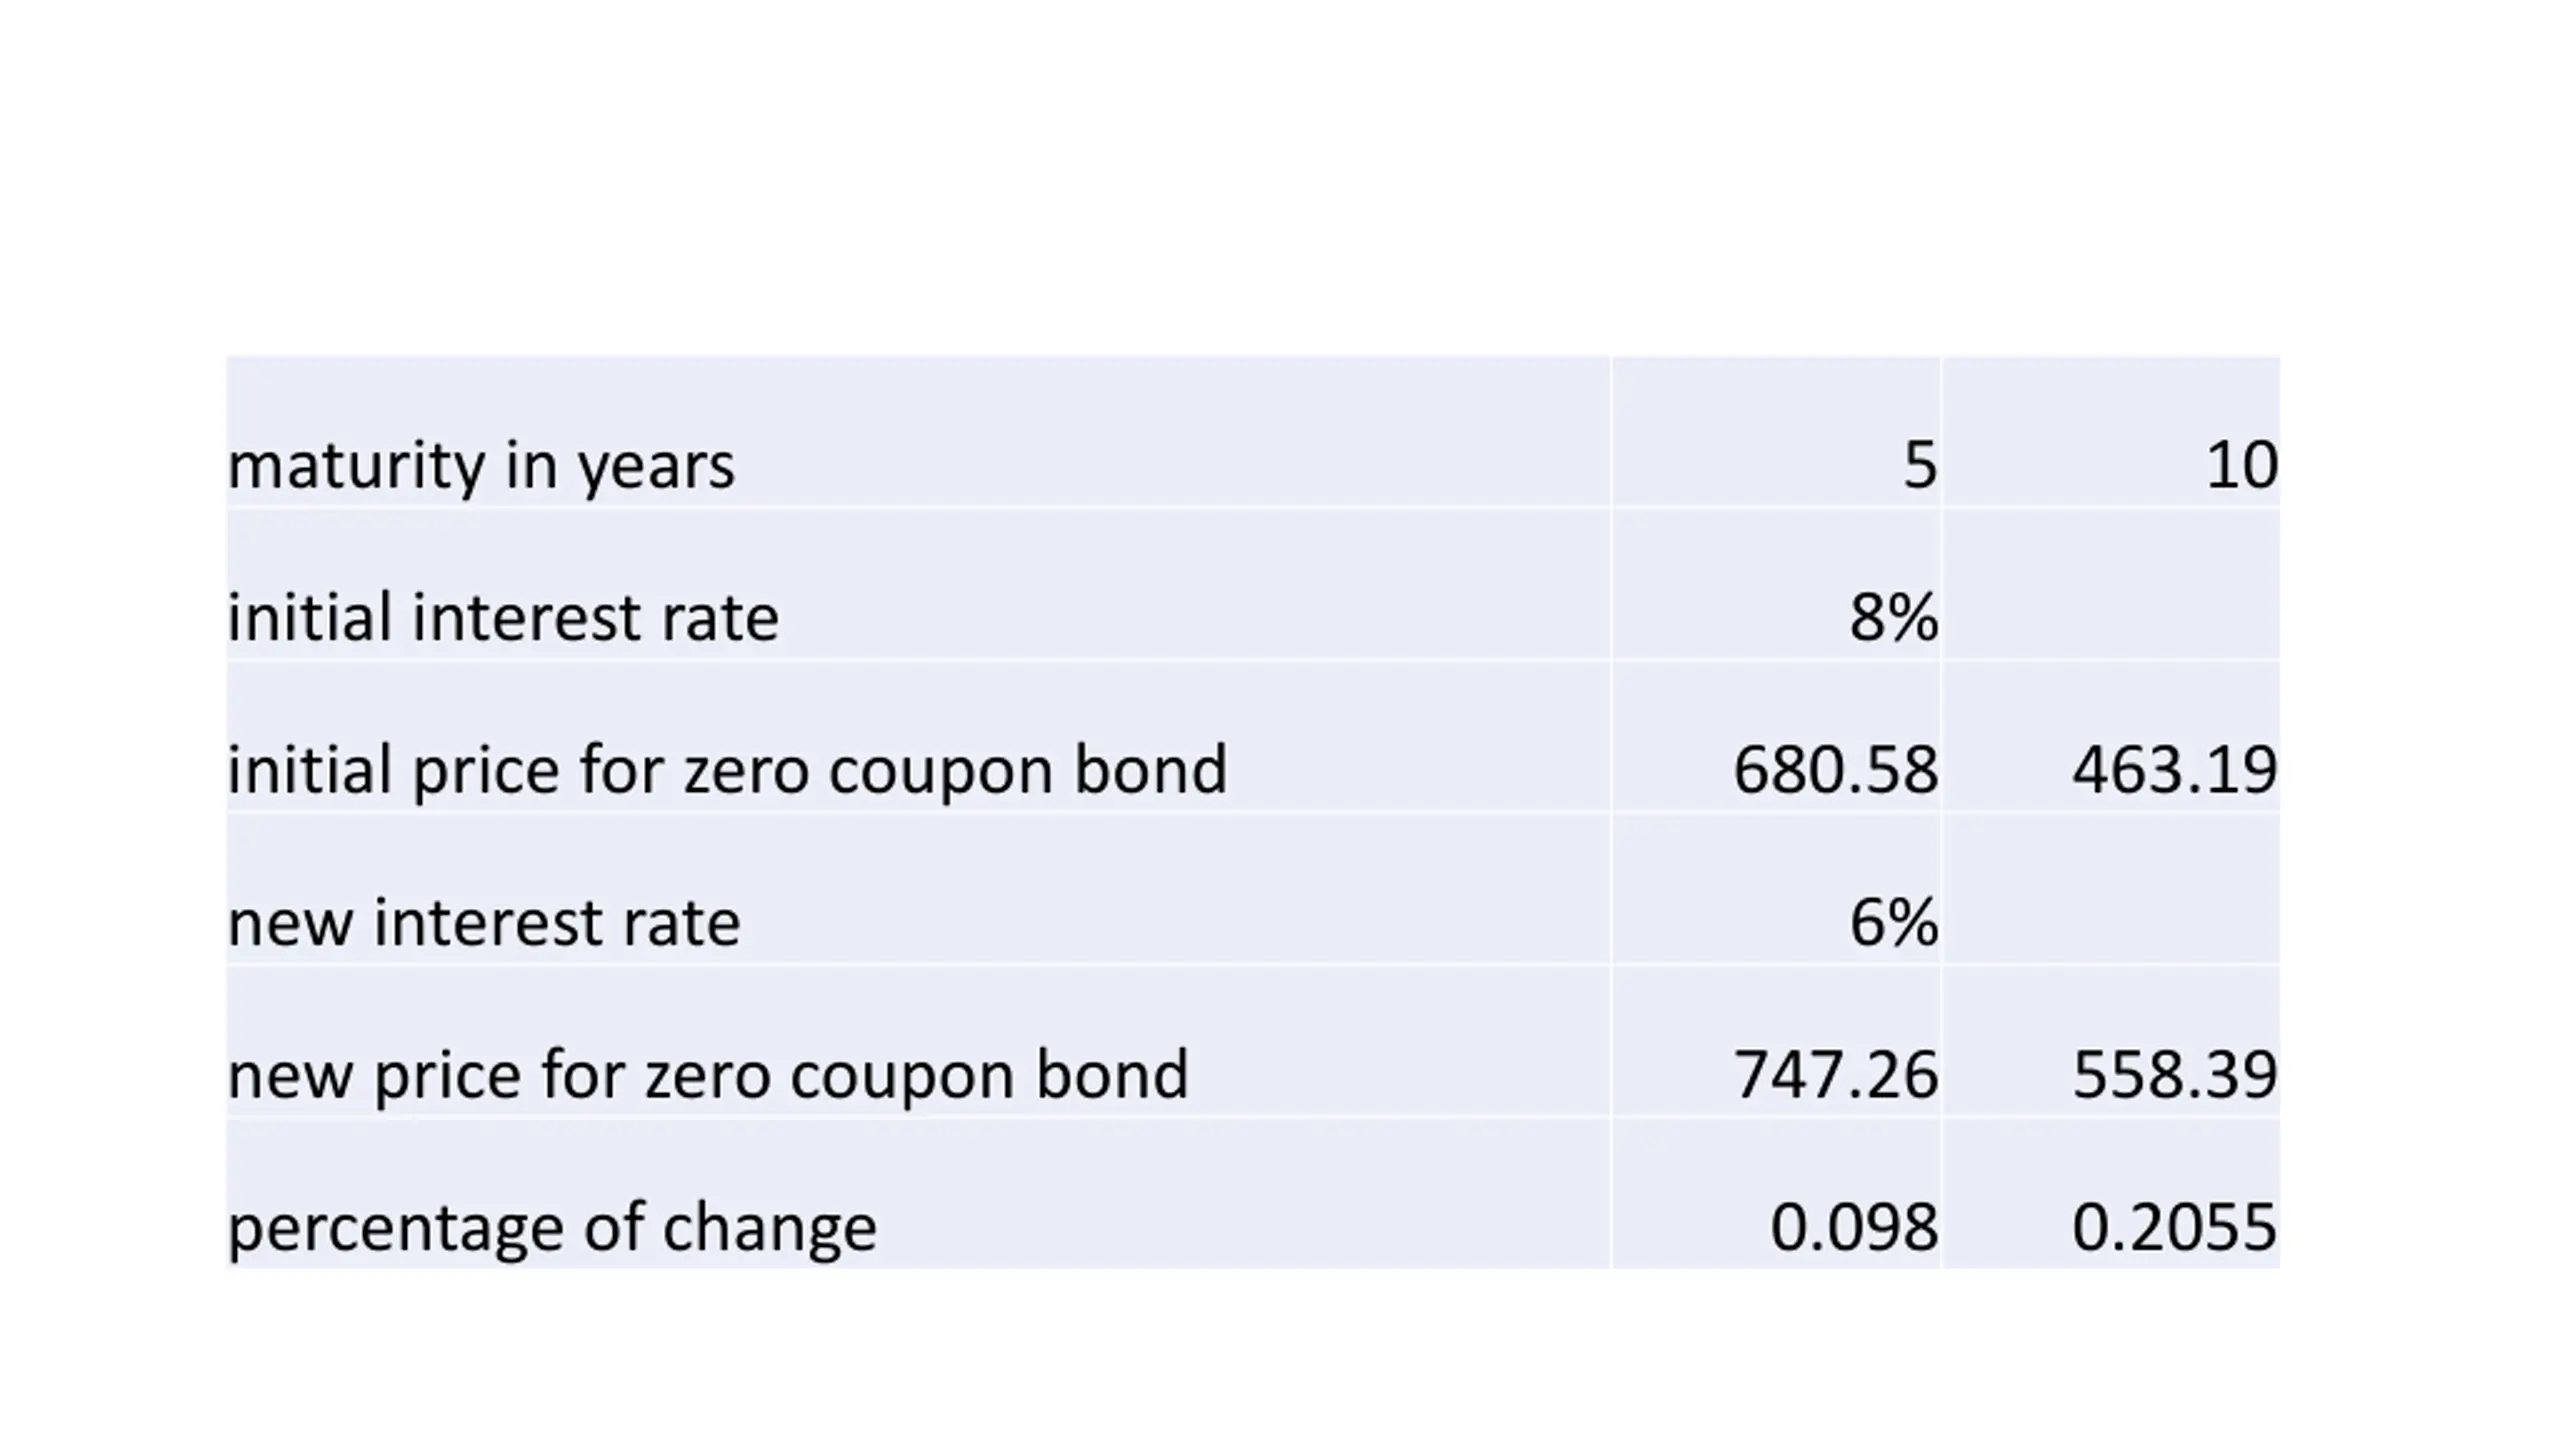Select the 463.19 price cell
This screenshot has height=1440, width=2560.
click(2111, 737)
